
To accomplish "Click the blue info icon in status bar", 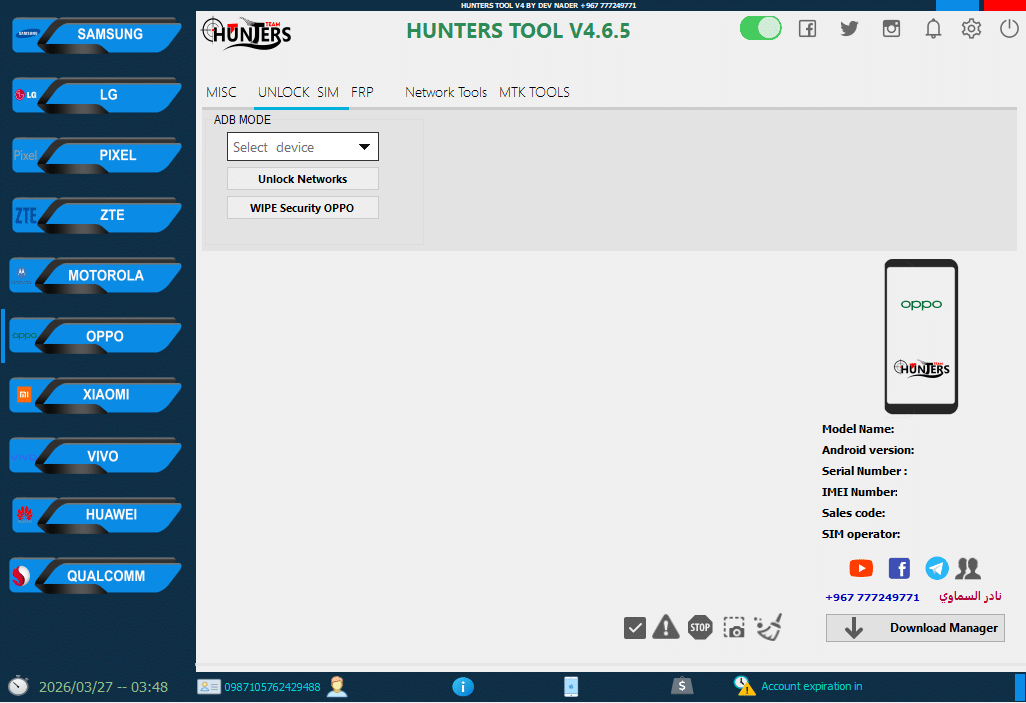I will pyautogui.click(x=462, y=686).
